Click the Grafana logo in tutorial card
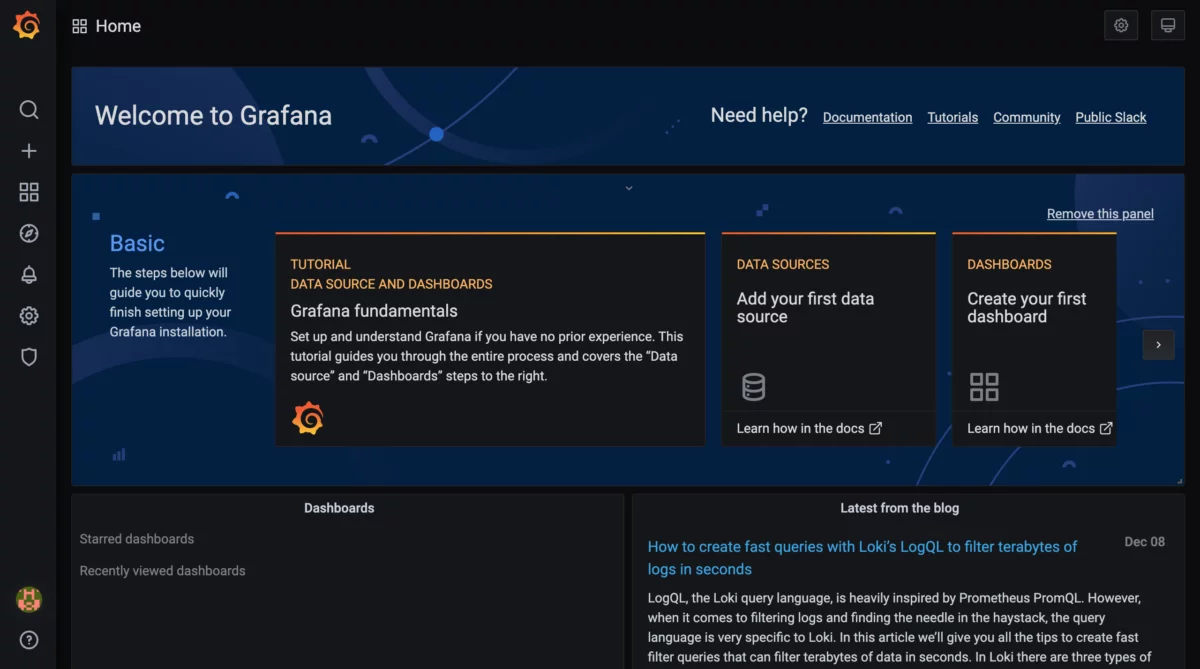 tap(308, 418)
